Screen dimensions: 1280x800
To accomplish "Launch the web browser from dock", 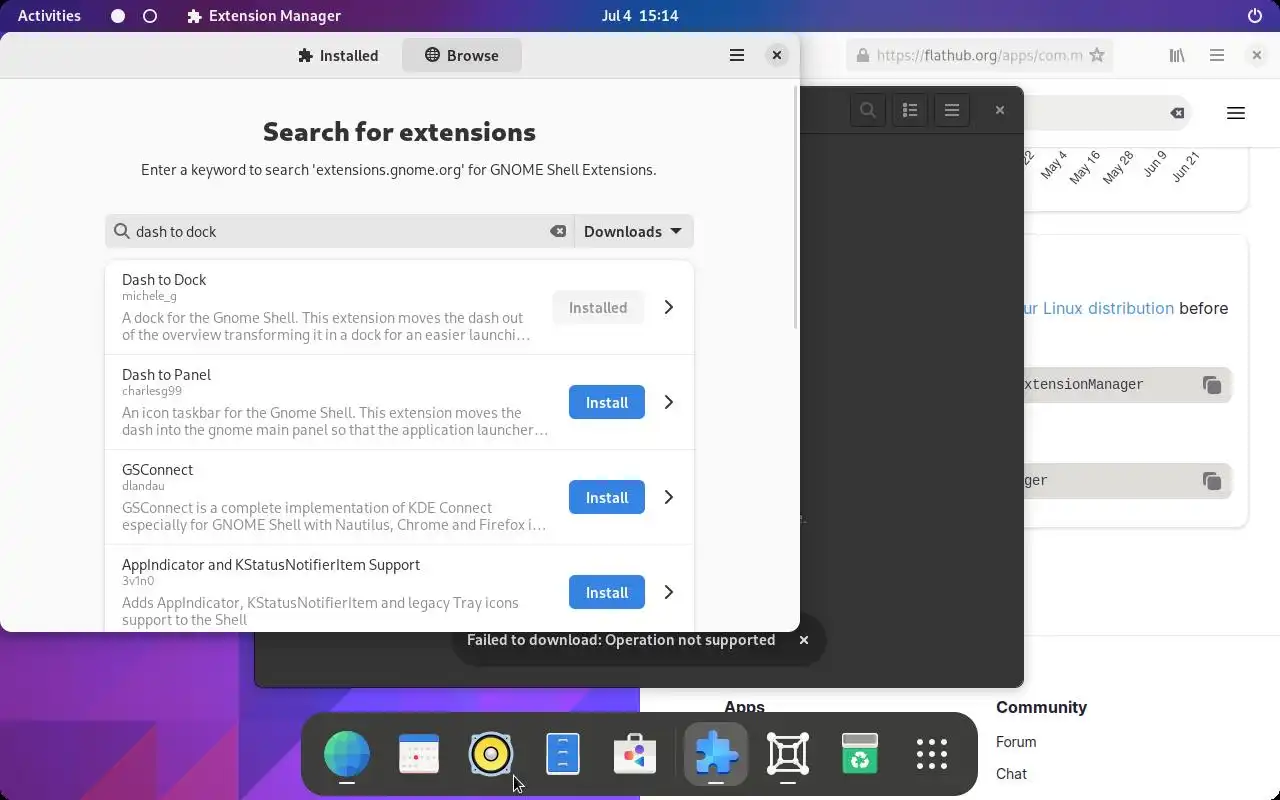I will tap(347, 754).
